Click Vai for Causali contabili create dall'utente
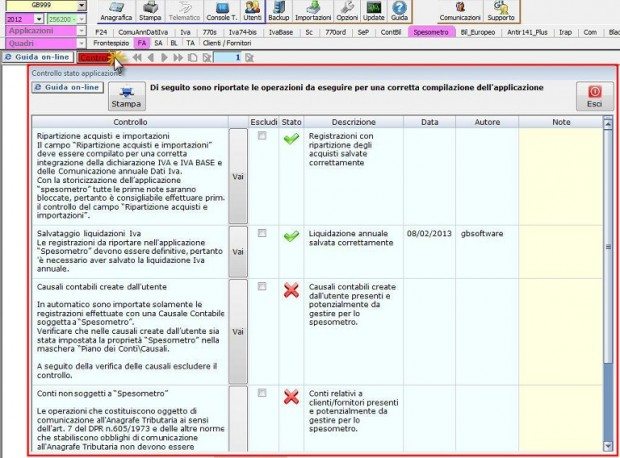Image resolution: width=620 pixels, height=458 pixels. (238, 332)
